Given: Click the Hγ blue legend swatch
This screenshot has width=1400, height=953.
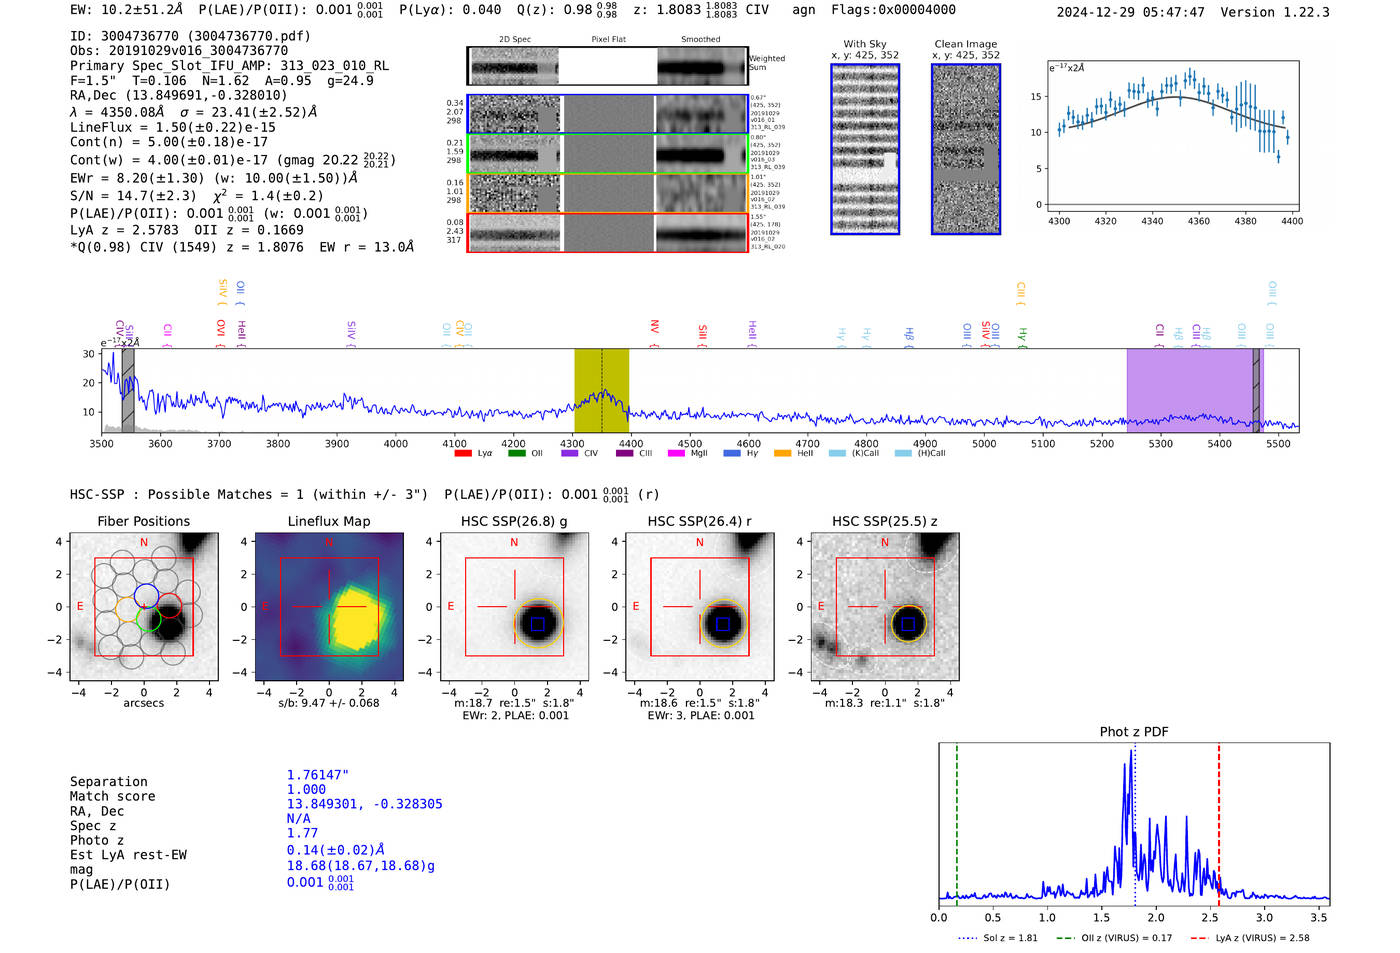Looking at the screenshot, I should 732,453.
